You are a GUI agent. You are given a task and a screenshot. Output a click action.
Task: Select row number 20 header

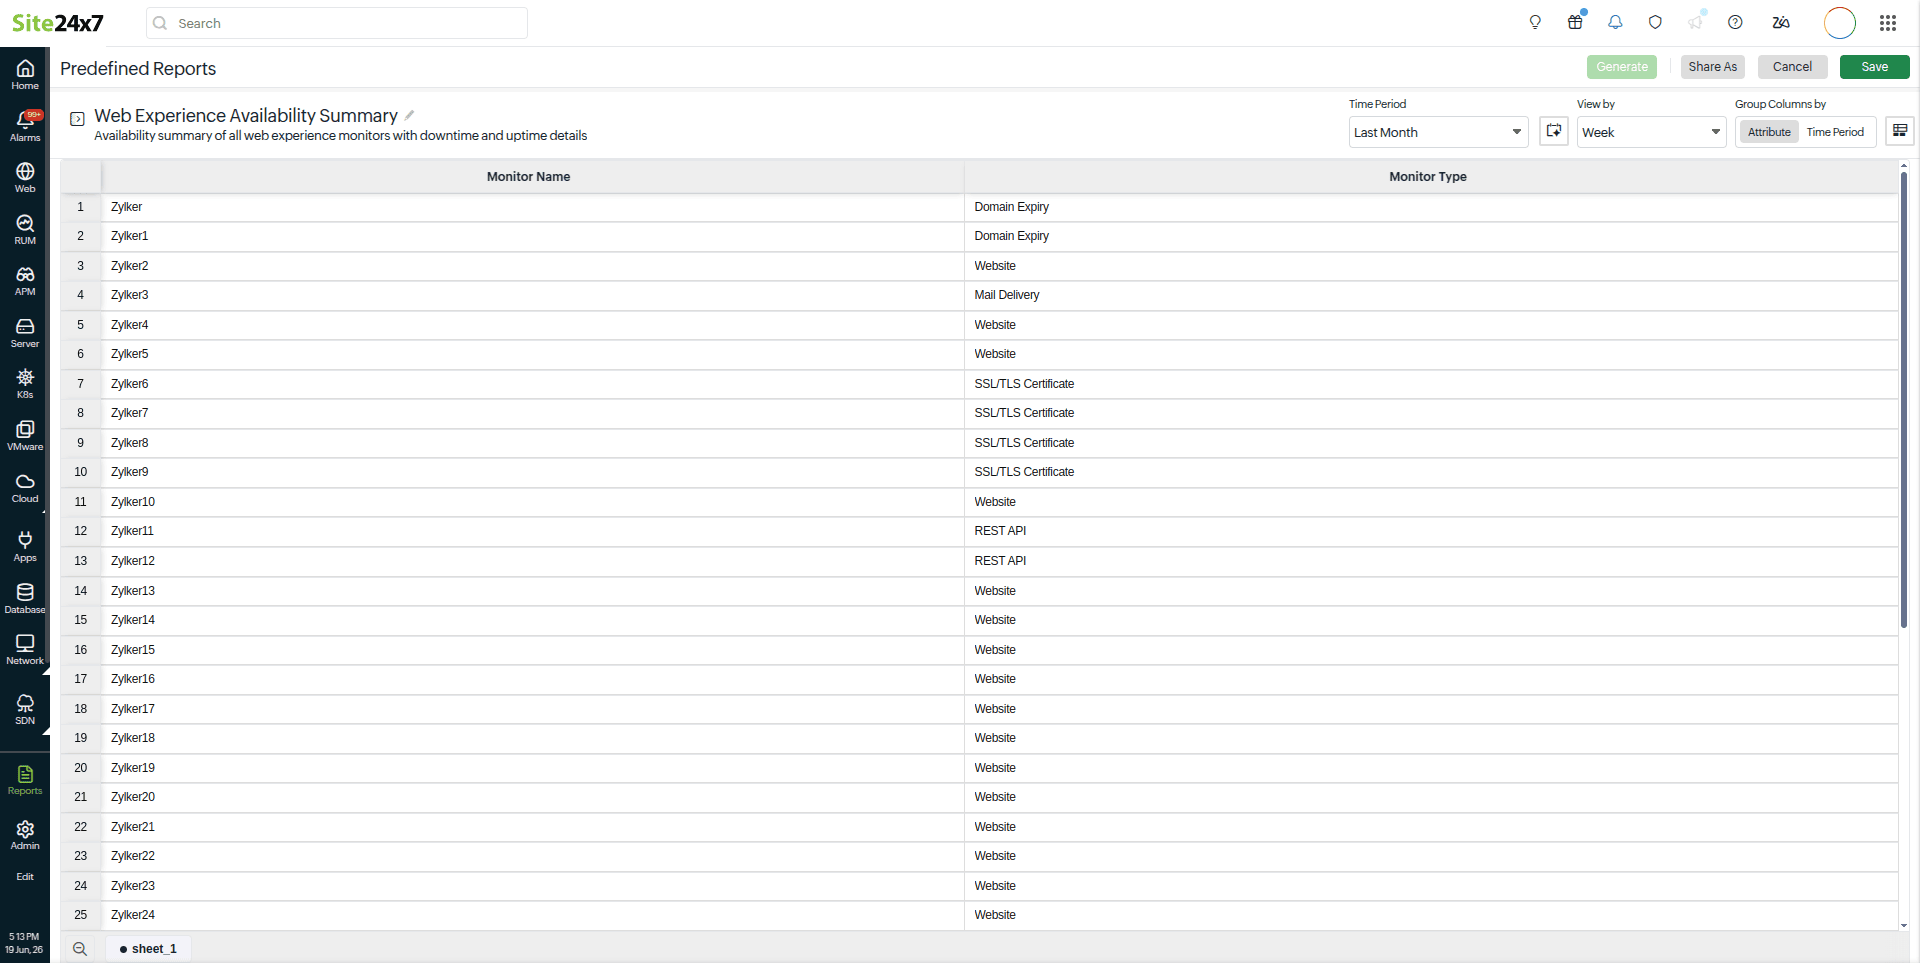(x=81, y=768)
